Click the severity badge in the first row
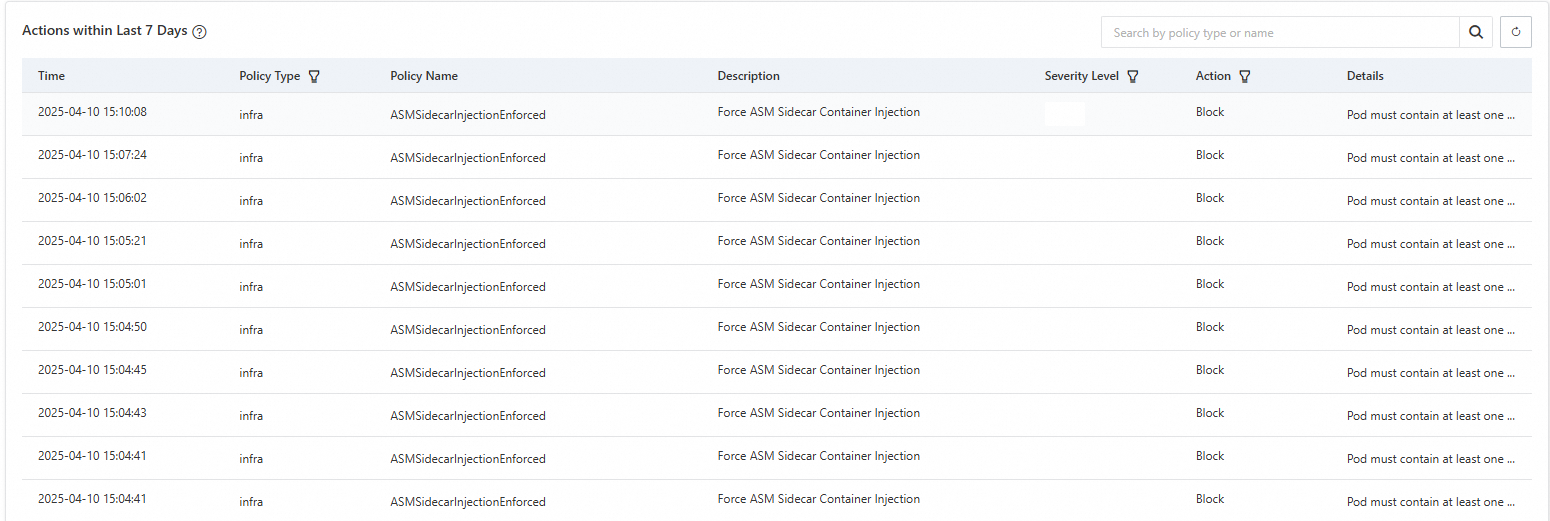The height and width of the screenshot is (521, 1550). [x=1065, y=114]
